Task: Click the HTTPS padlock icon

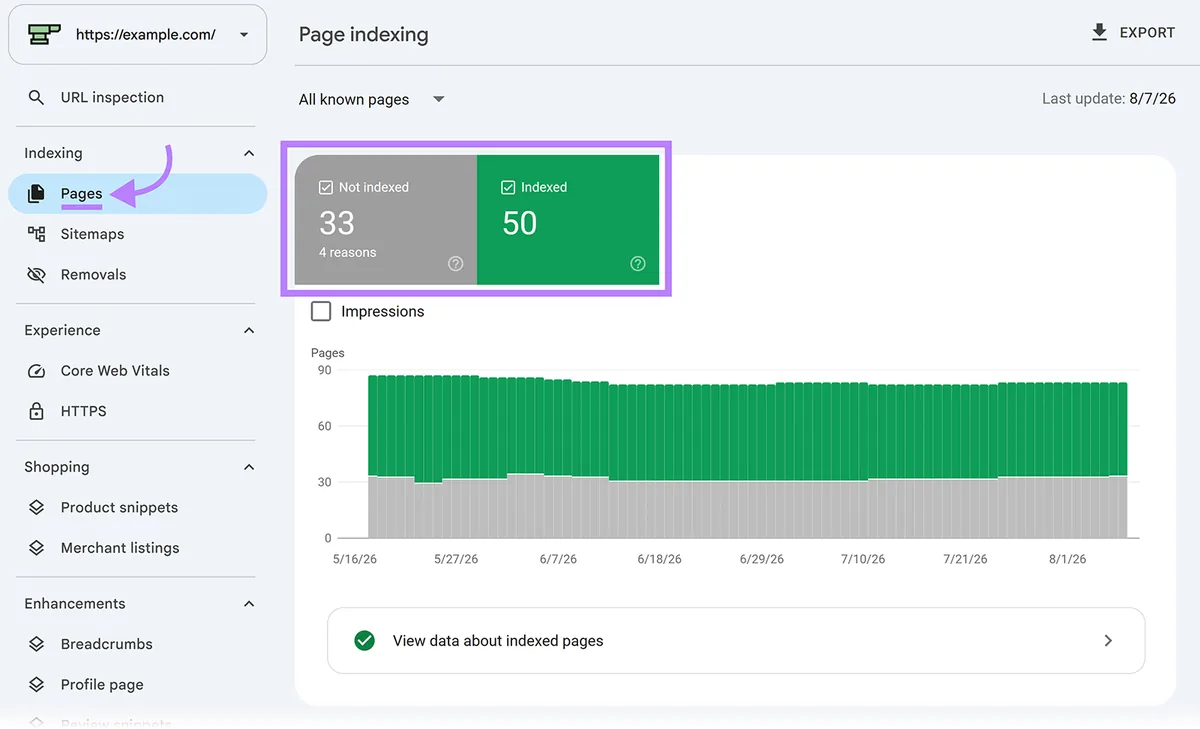Action: pos(36,411)
